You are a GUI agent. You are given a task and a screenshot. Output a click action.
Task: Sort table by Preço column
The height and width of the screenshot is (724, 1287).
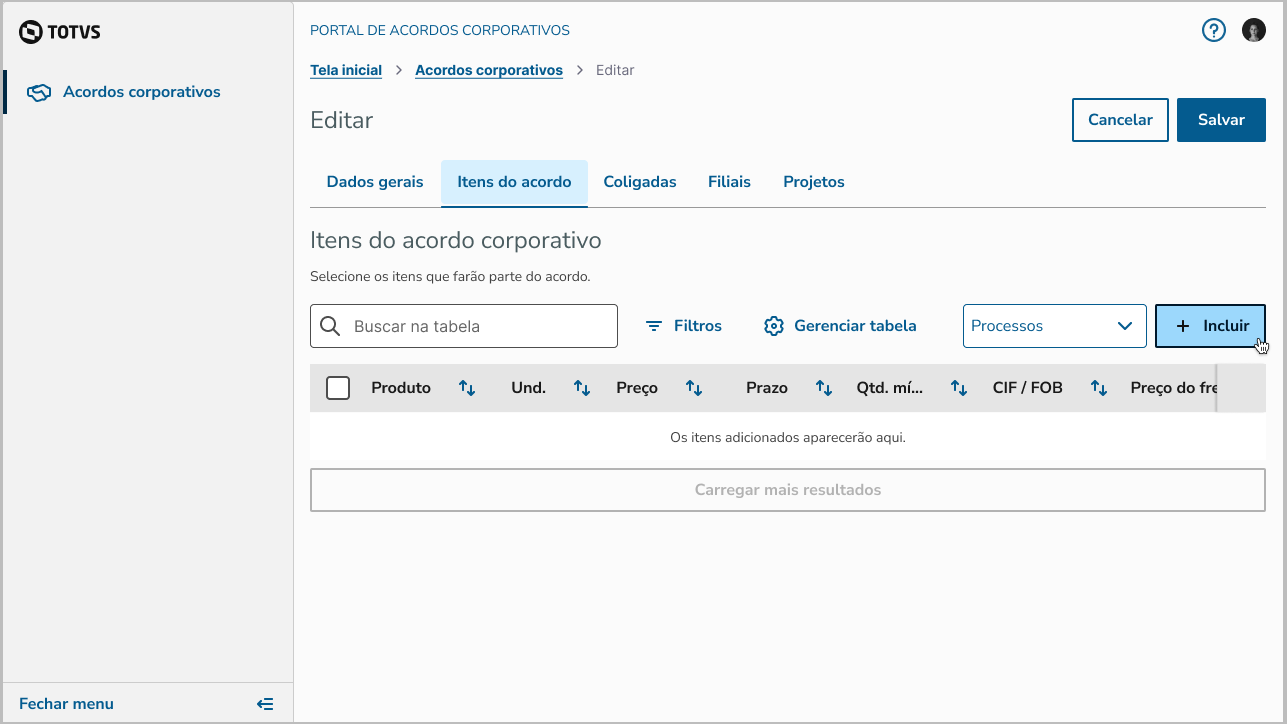(694, 388)
